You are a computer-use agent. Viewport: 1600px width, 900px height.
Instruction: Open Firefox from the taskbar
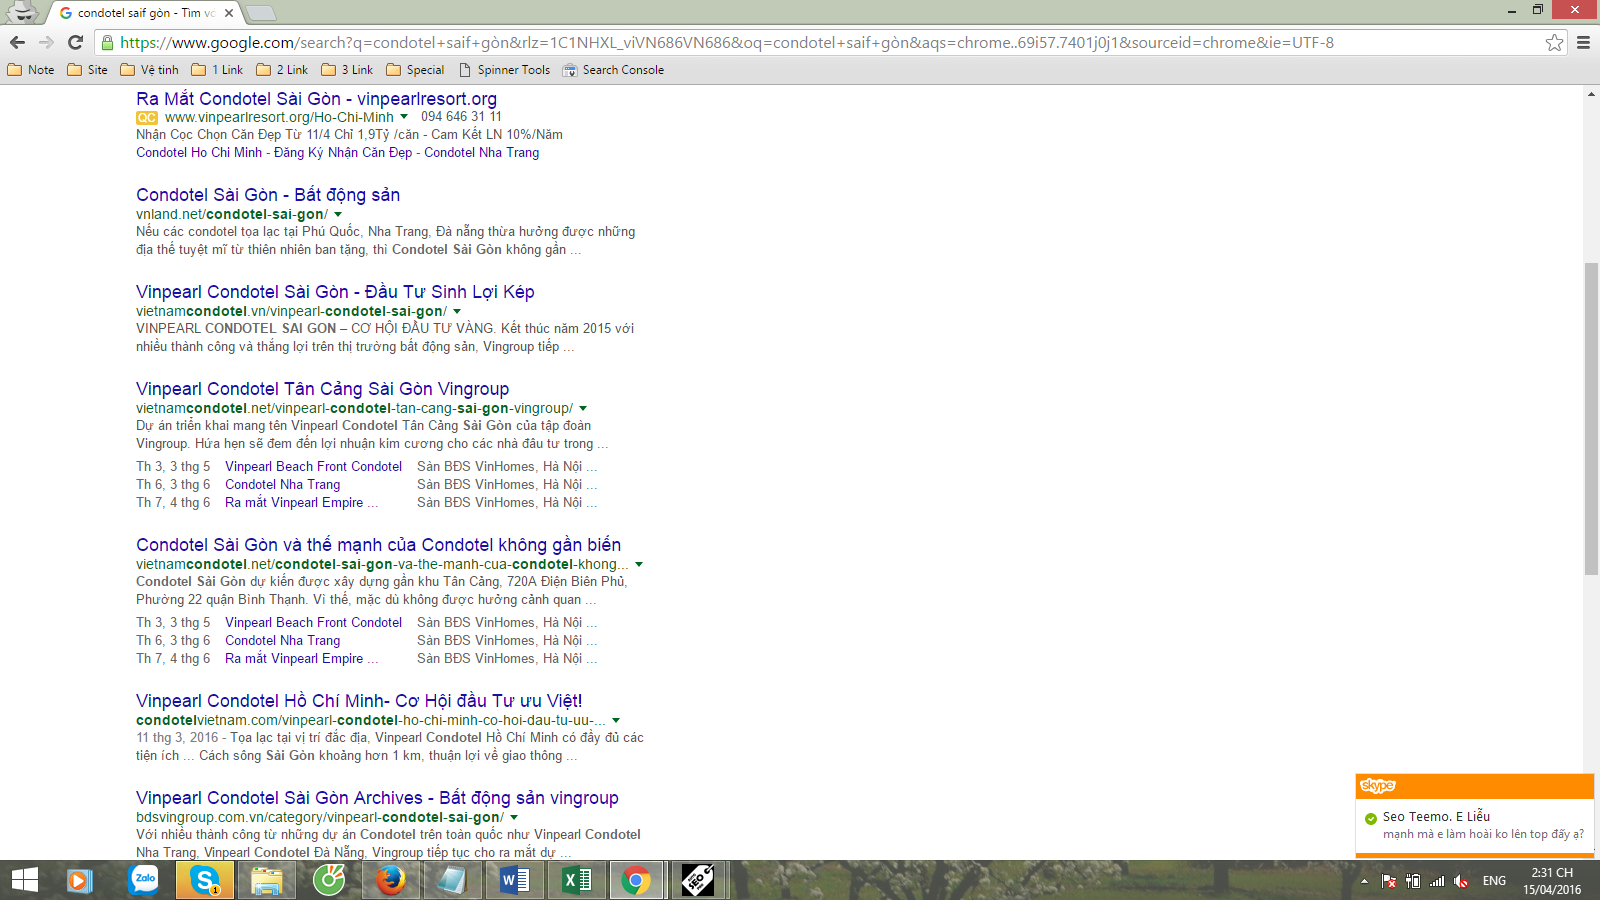390,880
